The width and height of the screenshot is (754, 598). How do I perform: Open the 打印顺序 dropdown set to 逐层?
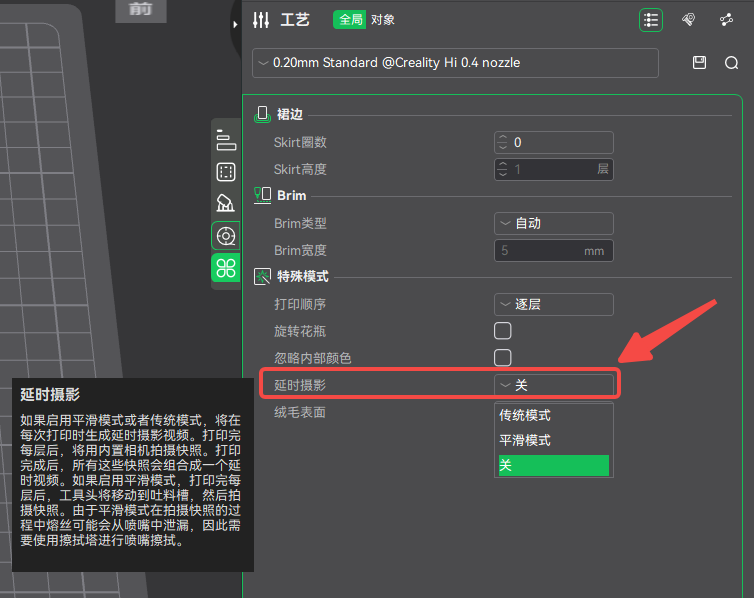click(553, 304)
